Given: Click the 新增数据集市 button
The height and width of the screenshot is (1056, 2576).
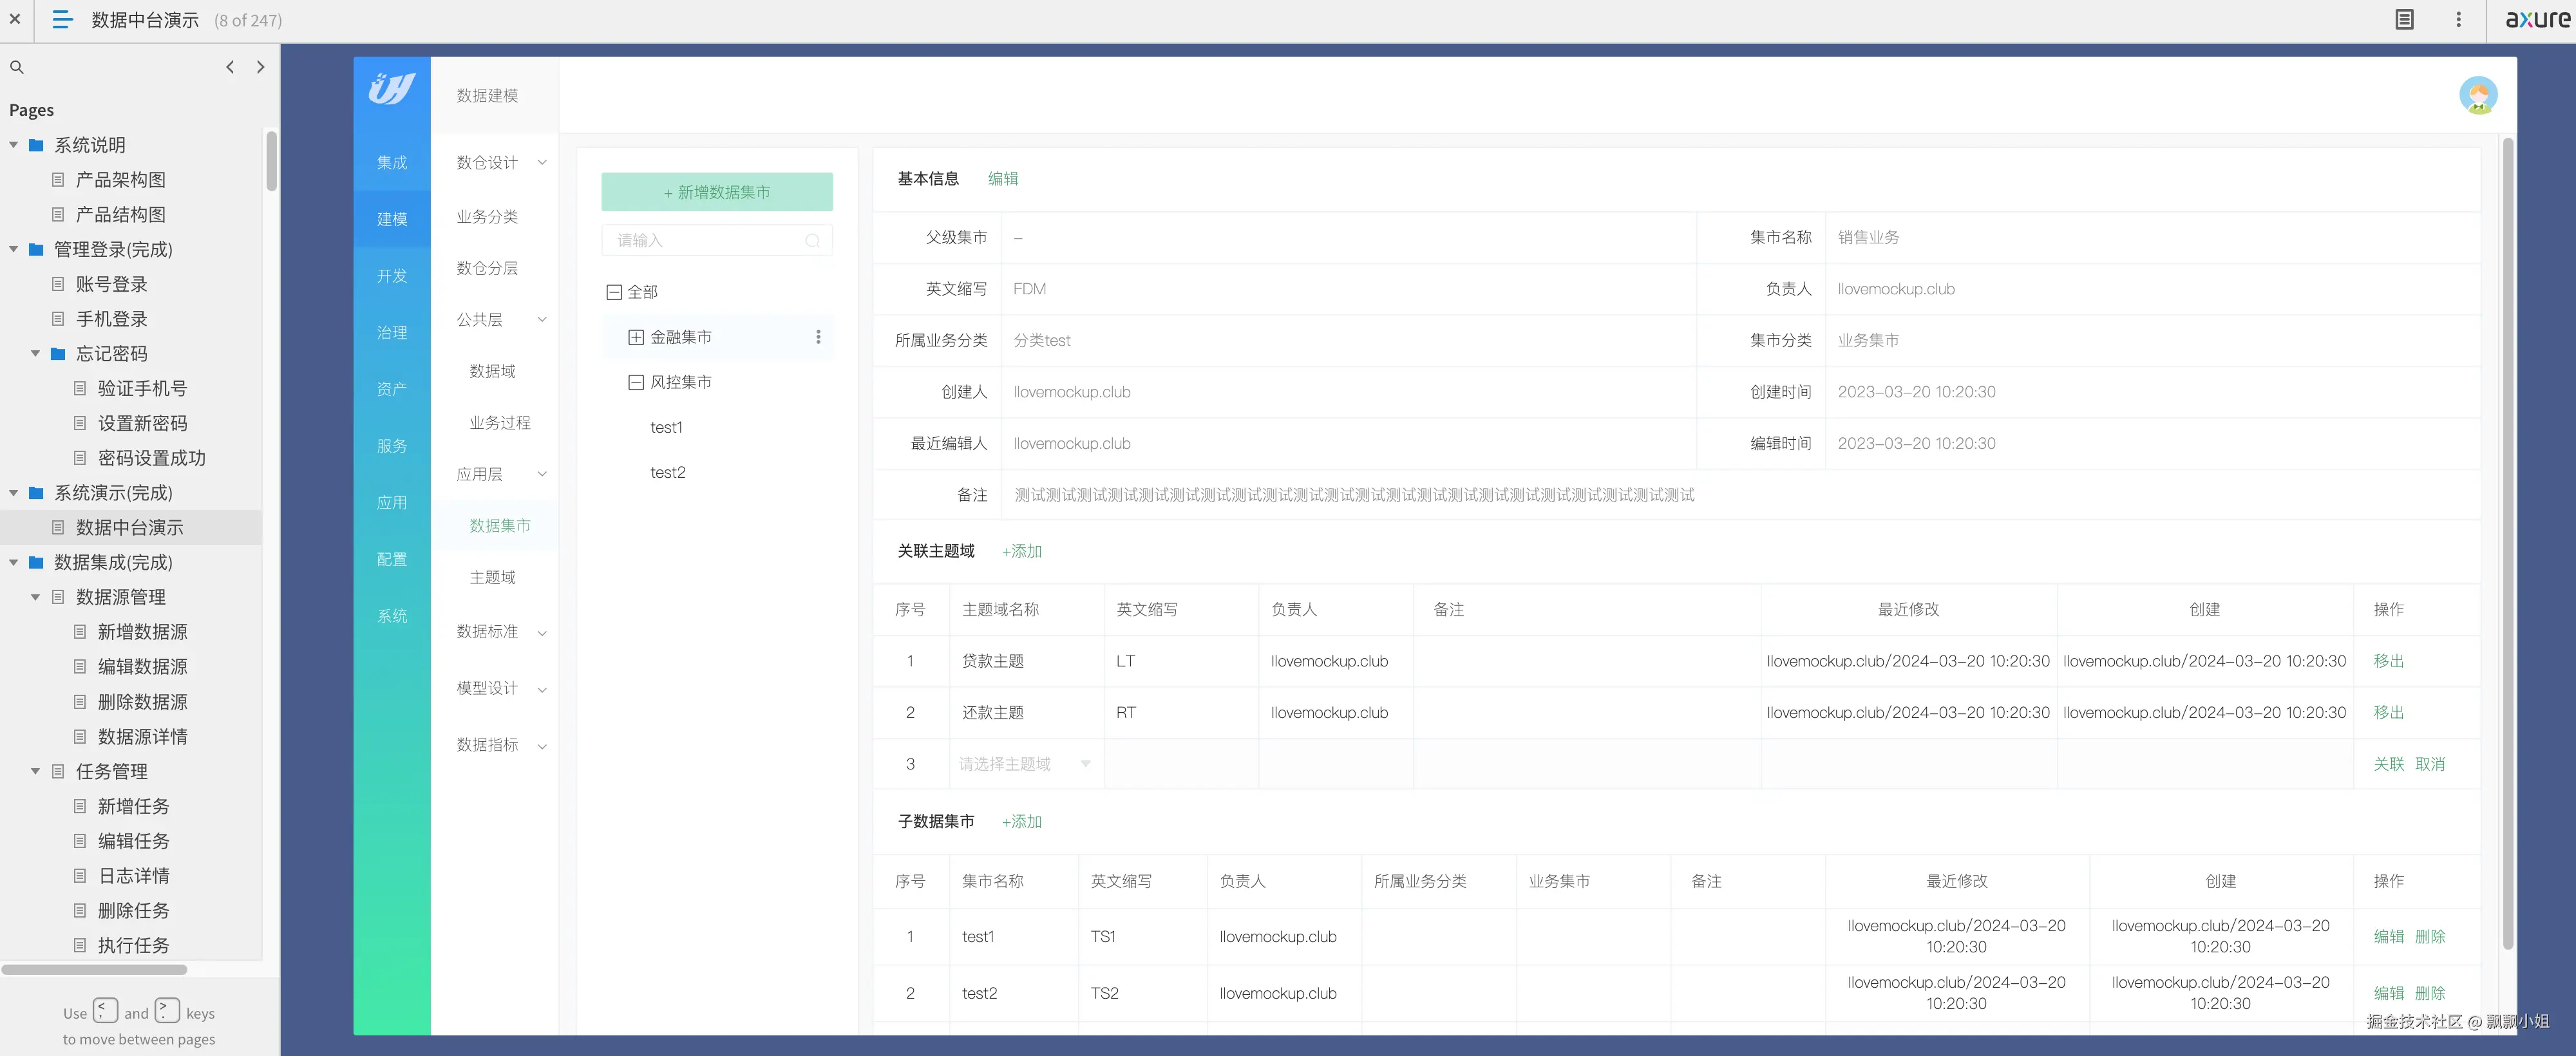Looking at the screenshot, I should click(716, 191).
